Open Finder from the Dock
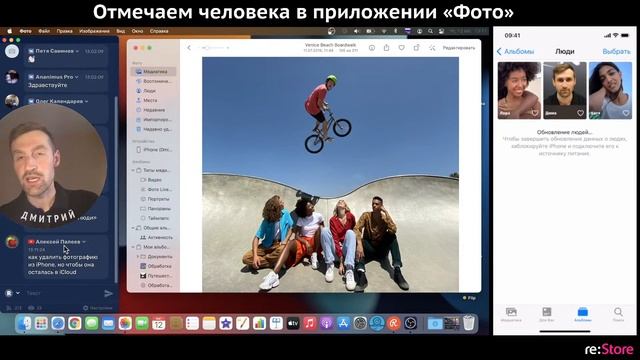This screenshot has height=360, width=640. click(24, 323)
